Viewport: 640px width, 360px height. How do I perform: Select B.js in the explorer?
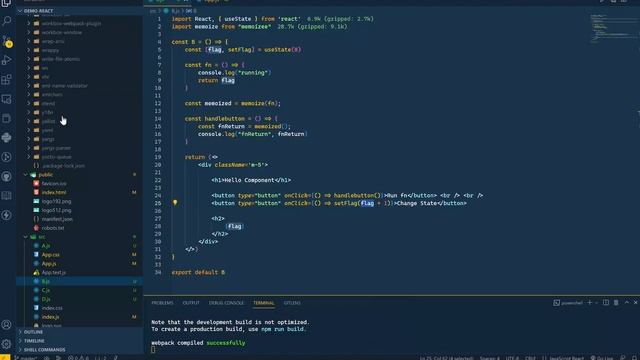point(80,281)
